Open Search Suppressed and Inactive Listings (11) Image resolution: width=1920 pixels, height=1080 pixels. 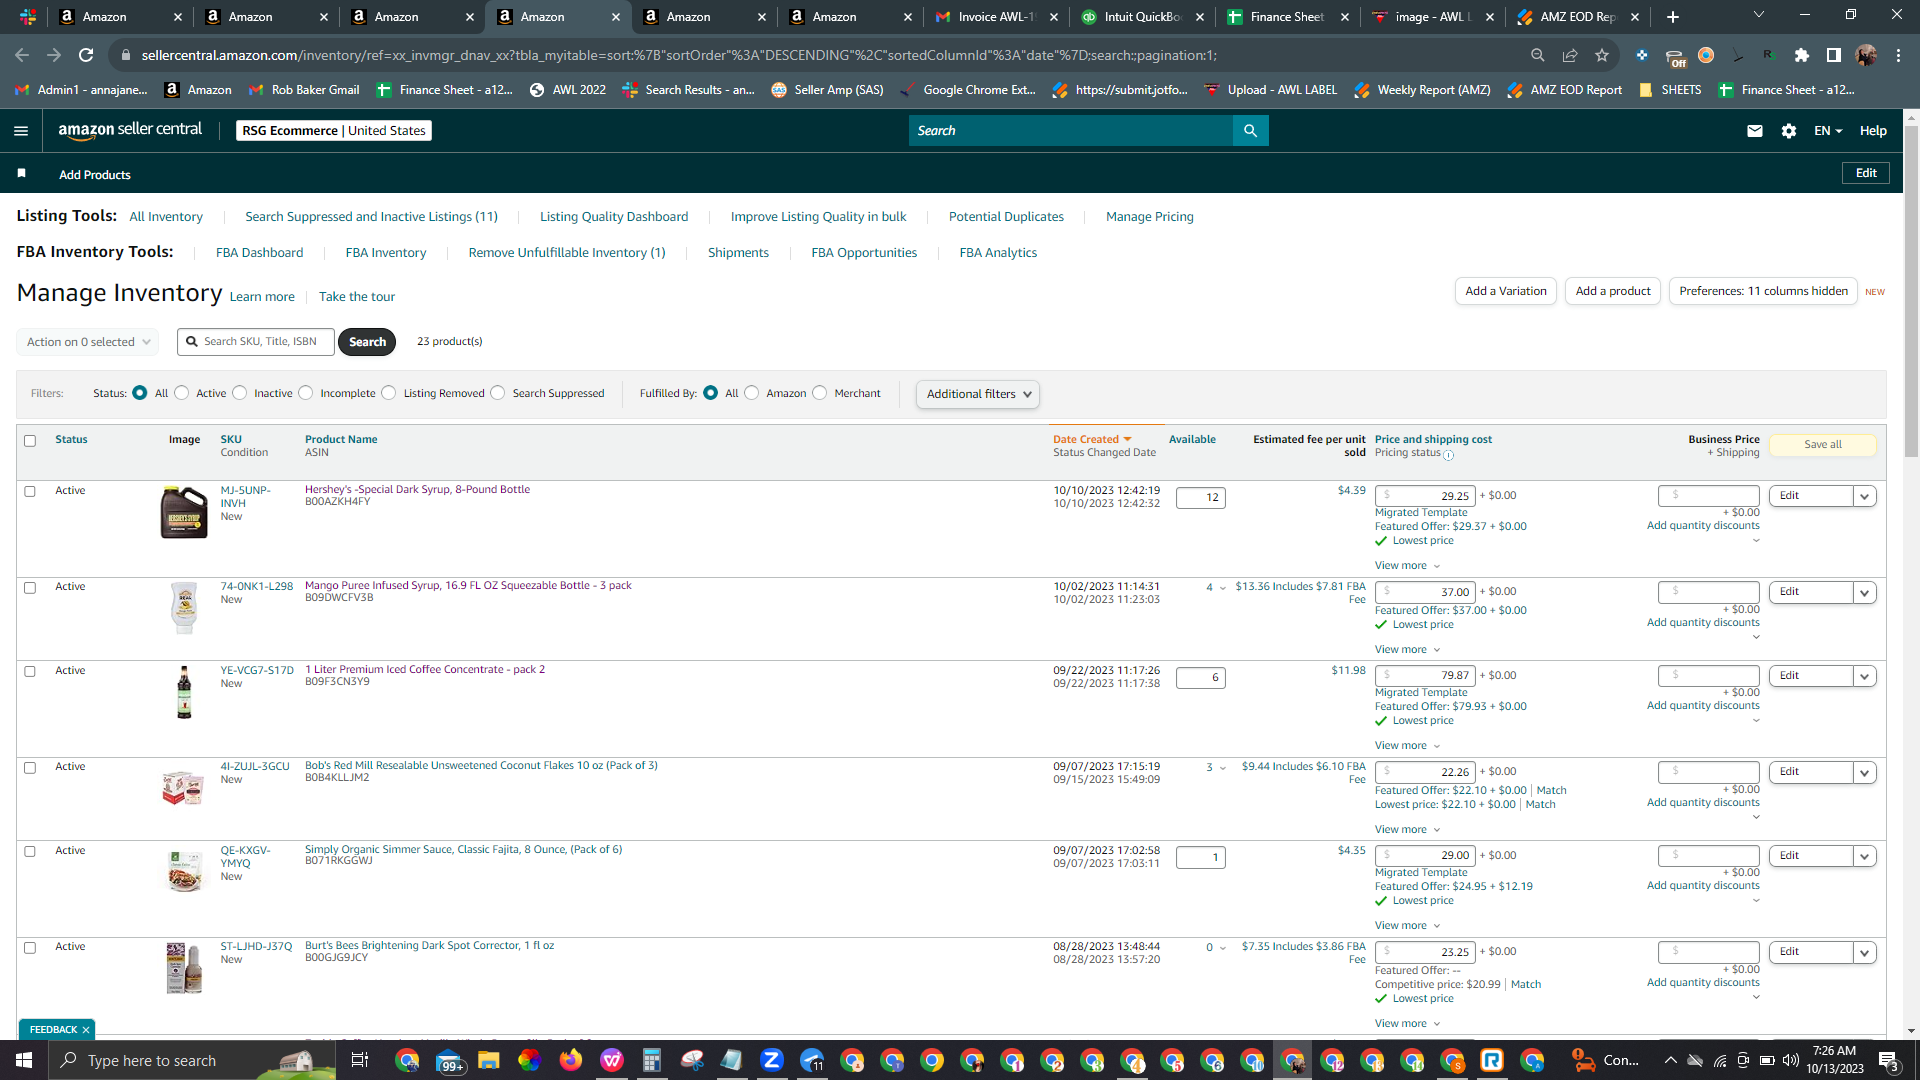(x=371, y=217)
